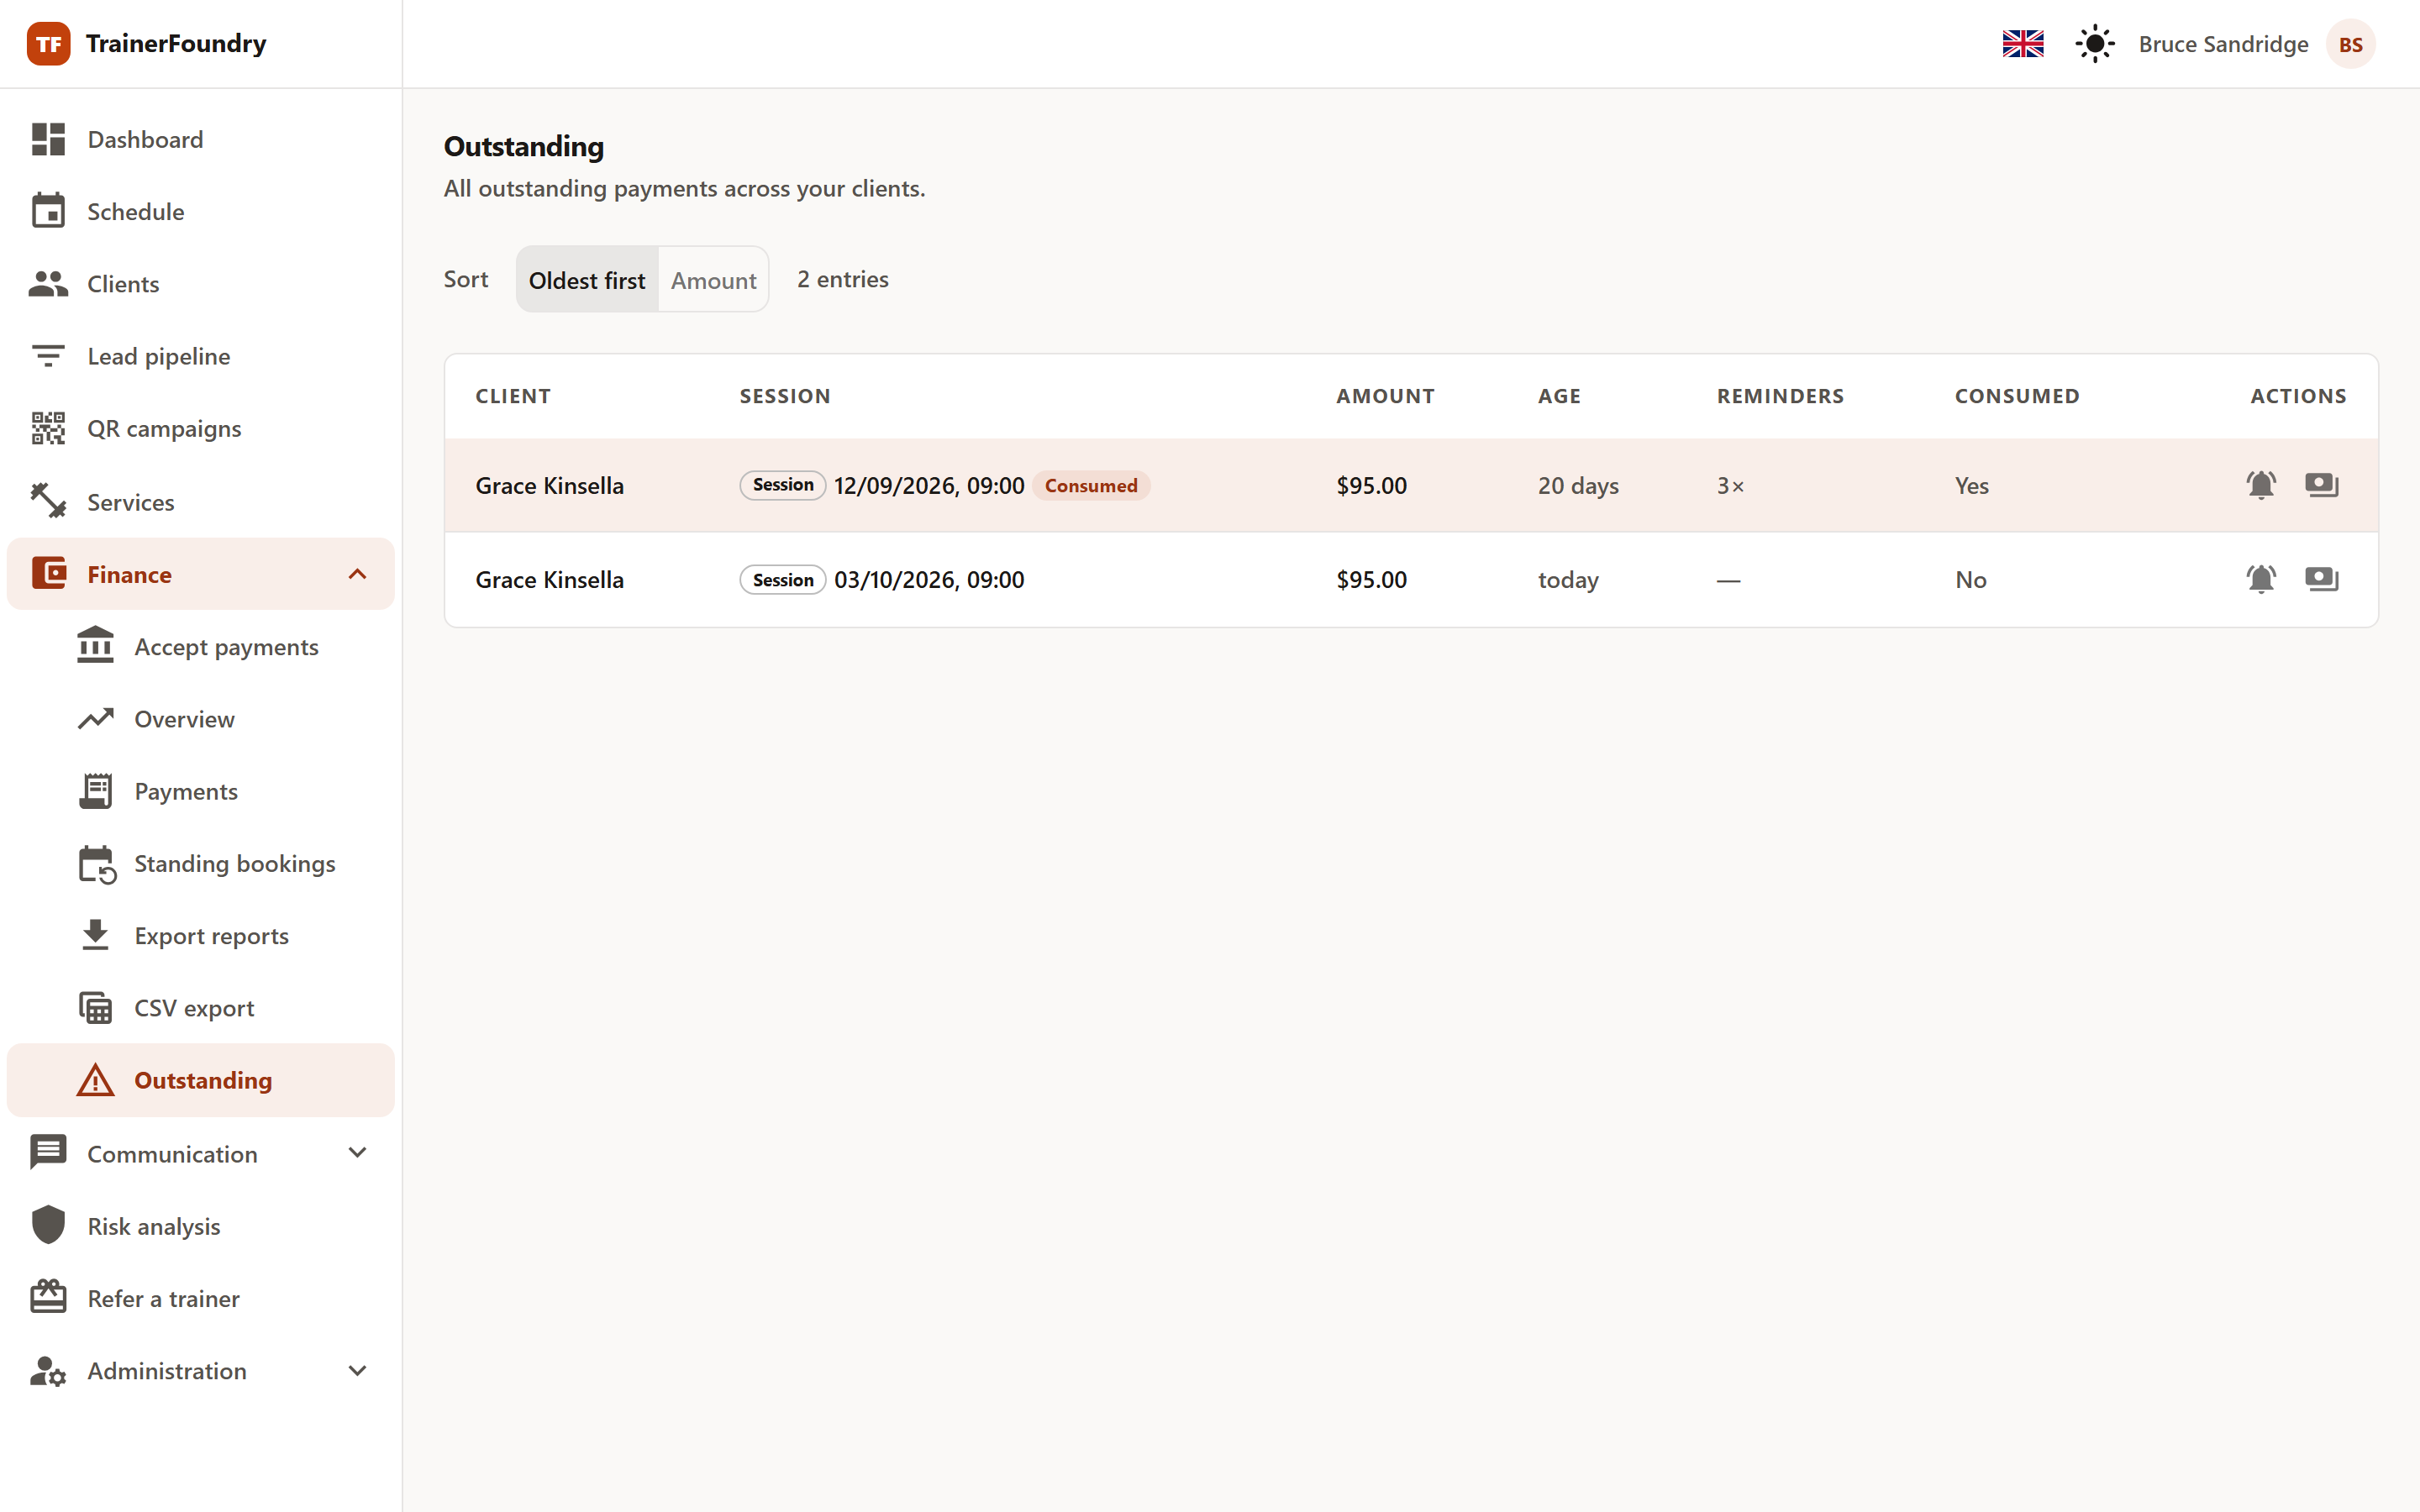Open Lead pipeline in sidebar
The image size is (2420, 1512).
click(x=201, y=356)
